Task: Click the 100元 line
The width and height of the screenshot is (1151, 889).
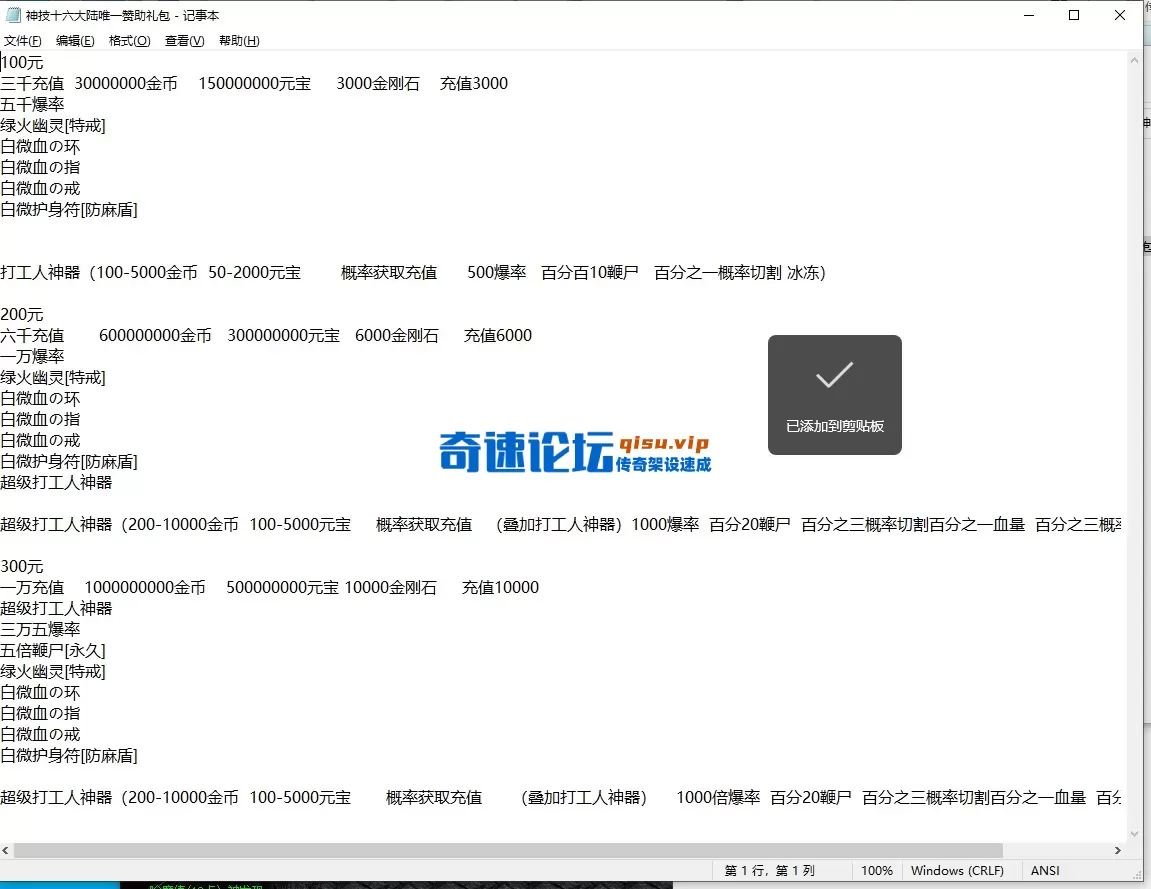Action: pos(22,62)
